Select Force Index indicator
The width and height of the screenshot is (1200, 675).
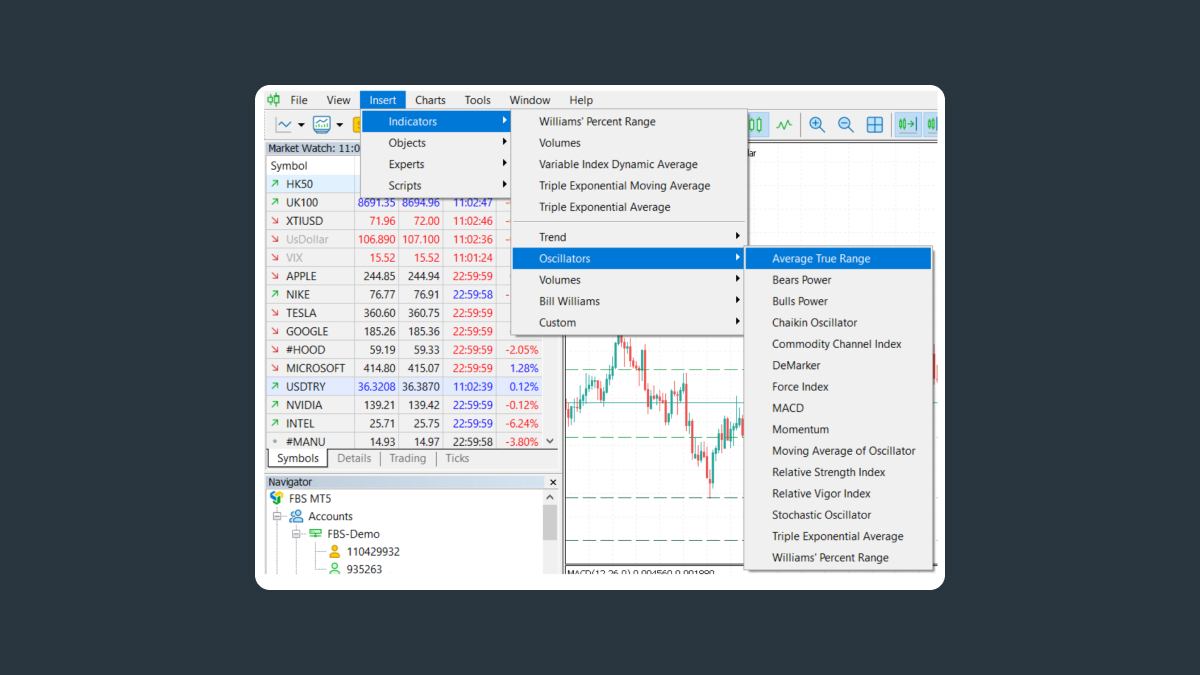[x=838, y=387]
